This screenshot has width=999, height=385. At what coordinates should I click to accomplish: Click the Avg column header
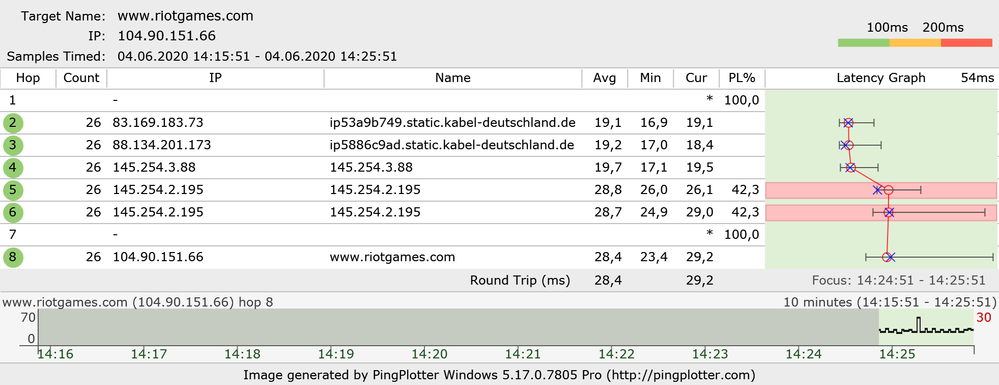pos(605,78)
